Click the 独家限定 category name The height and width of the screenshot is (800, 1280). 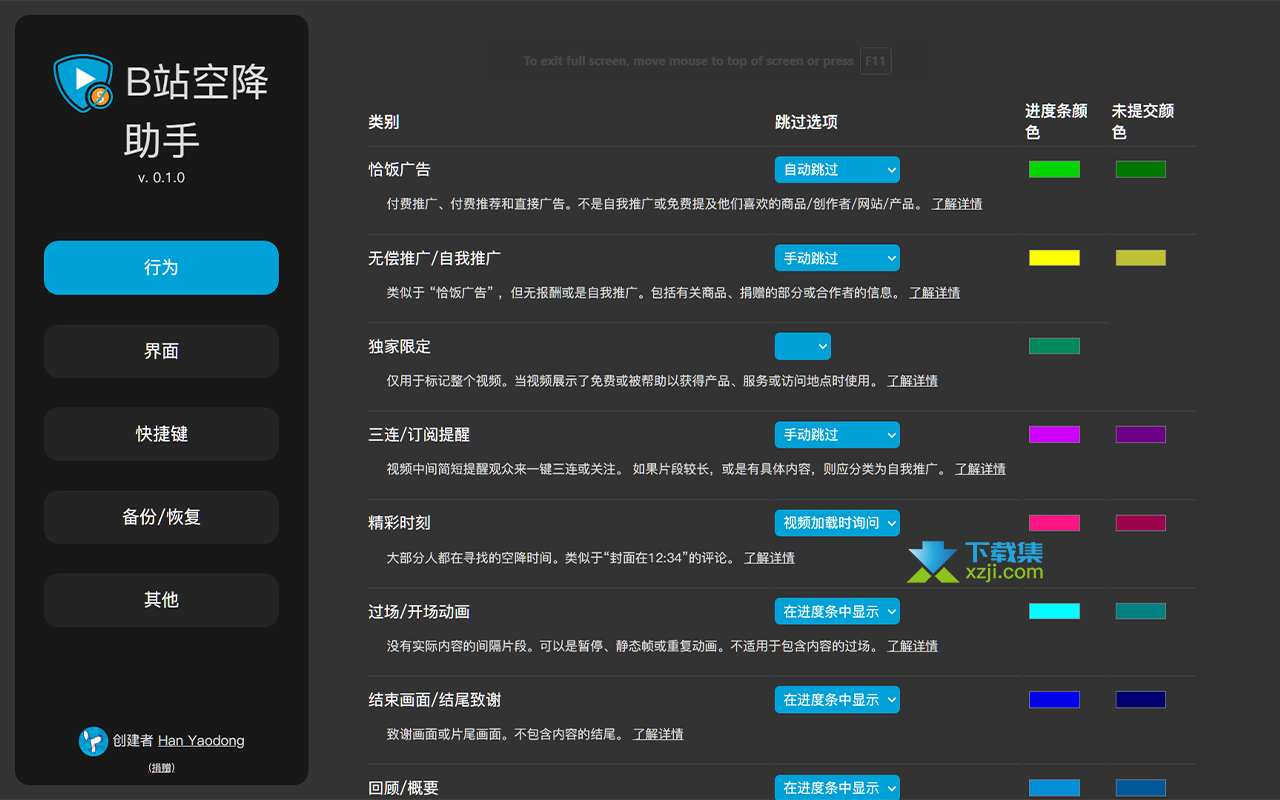coord(399,346)
